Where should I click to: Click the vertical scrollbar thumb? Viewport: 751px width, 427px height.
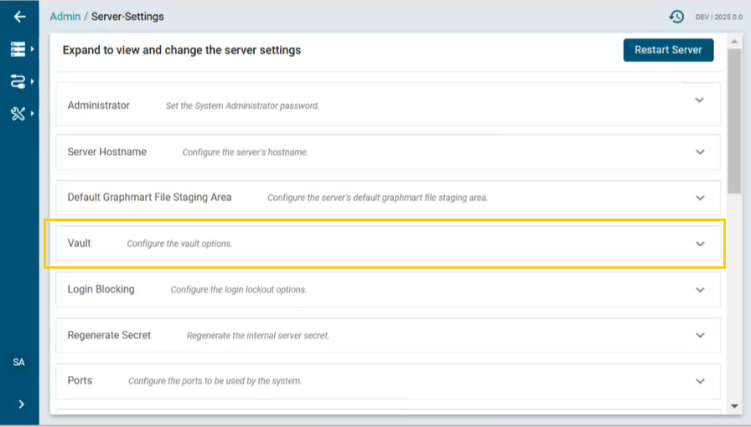(734, 121)
